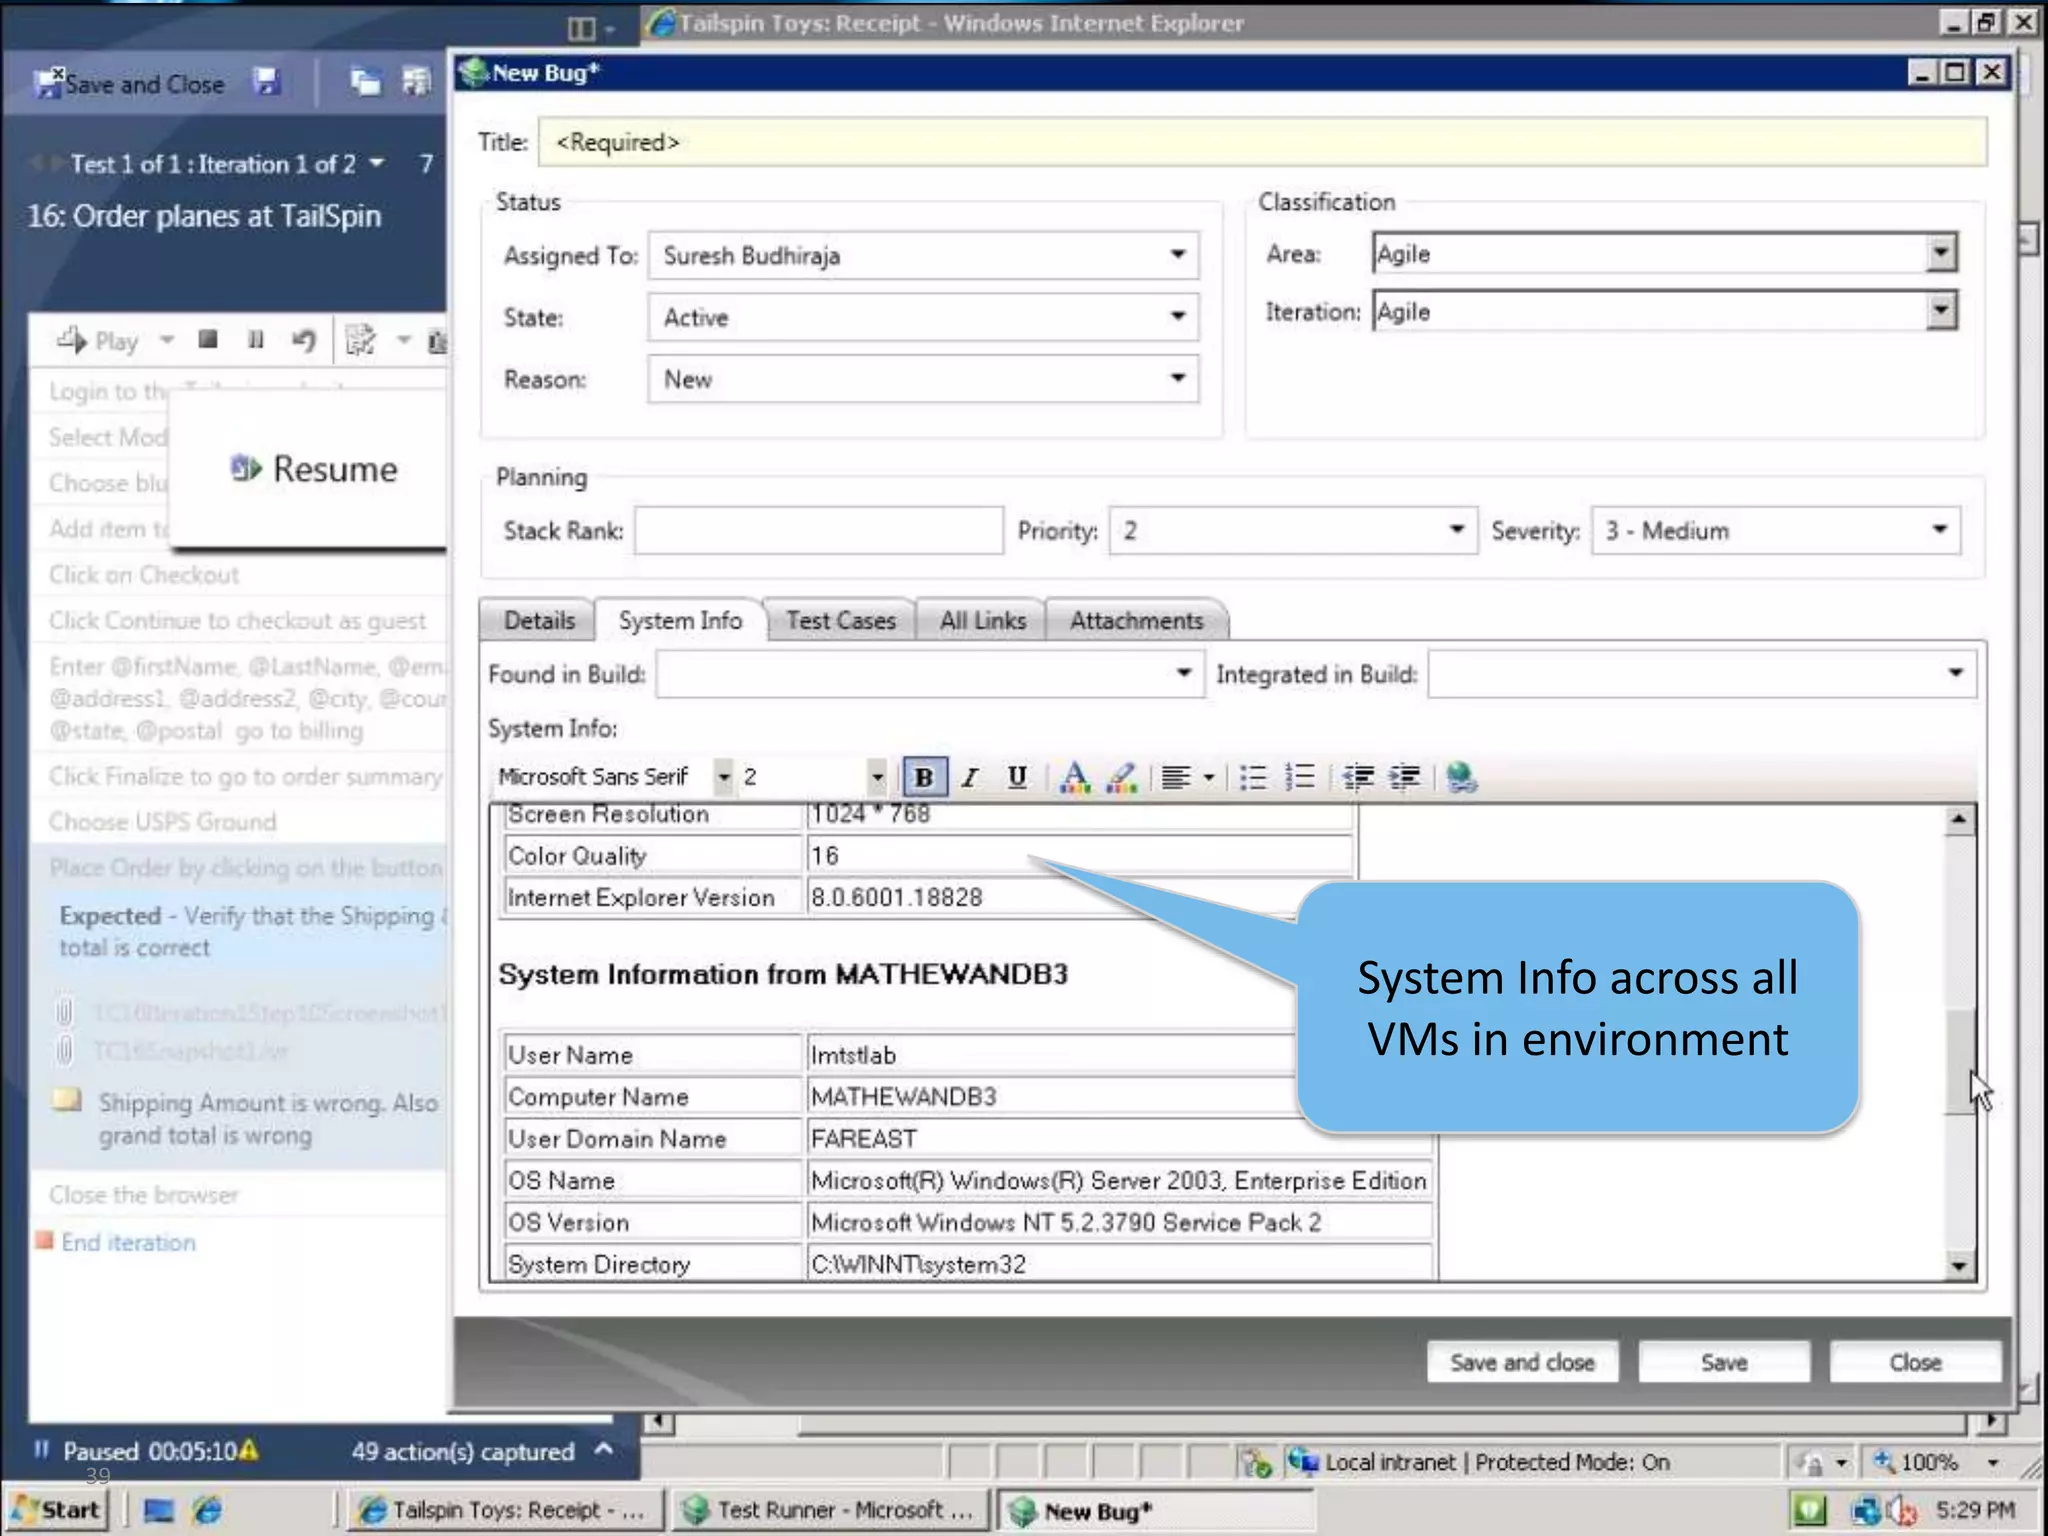Open the Windows Start menu

[x=58, y=1510]
